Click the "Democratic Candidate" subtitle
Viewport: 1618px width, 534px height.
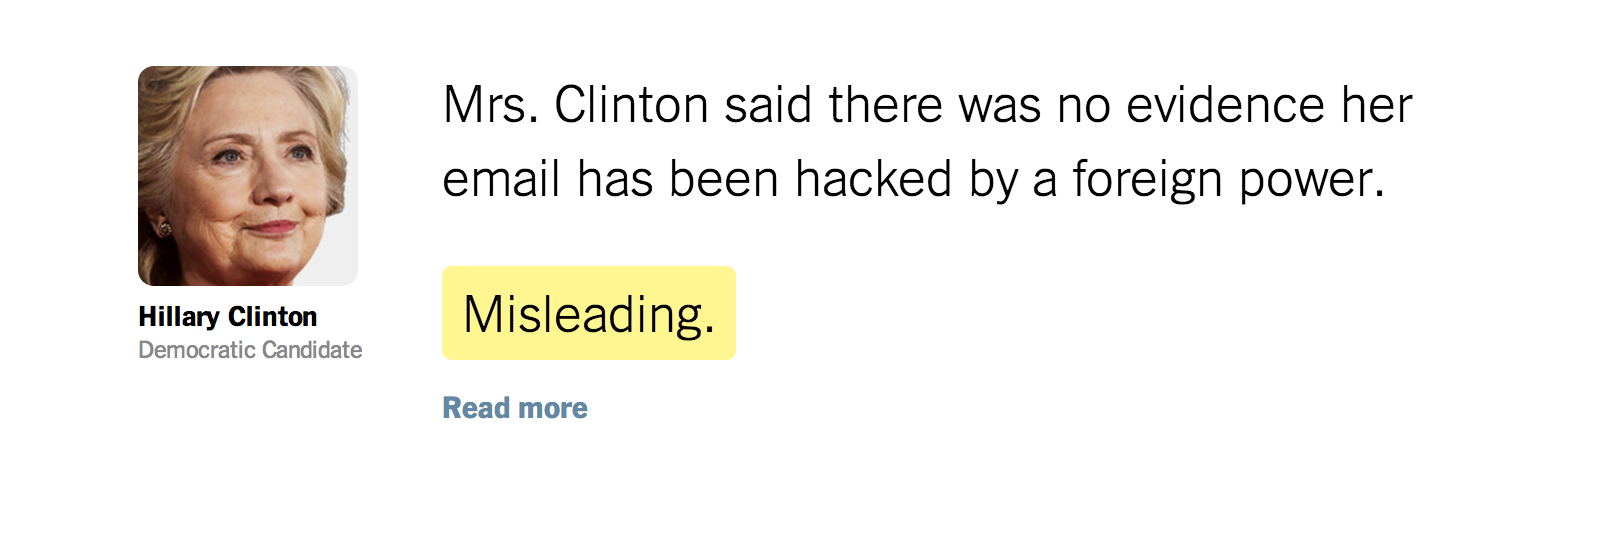pyautogui.click(x=250, y=350)
